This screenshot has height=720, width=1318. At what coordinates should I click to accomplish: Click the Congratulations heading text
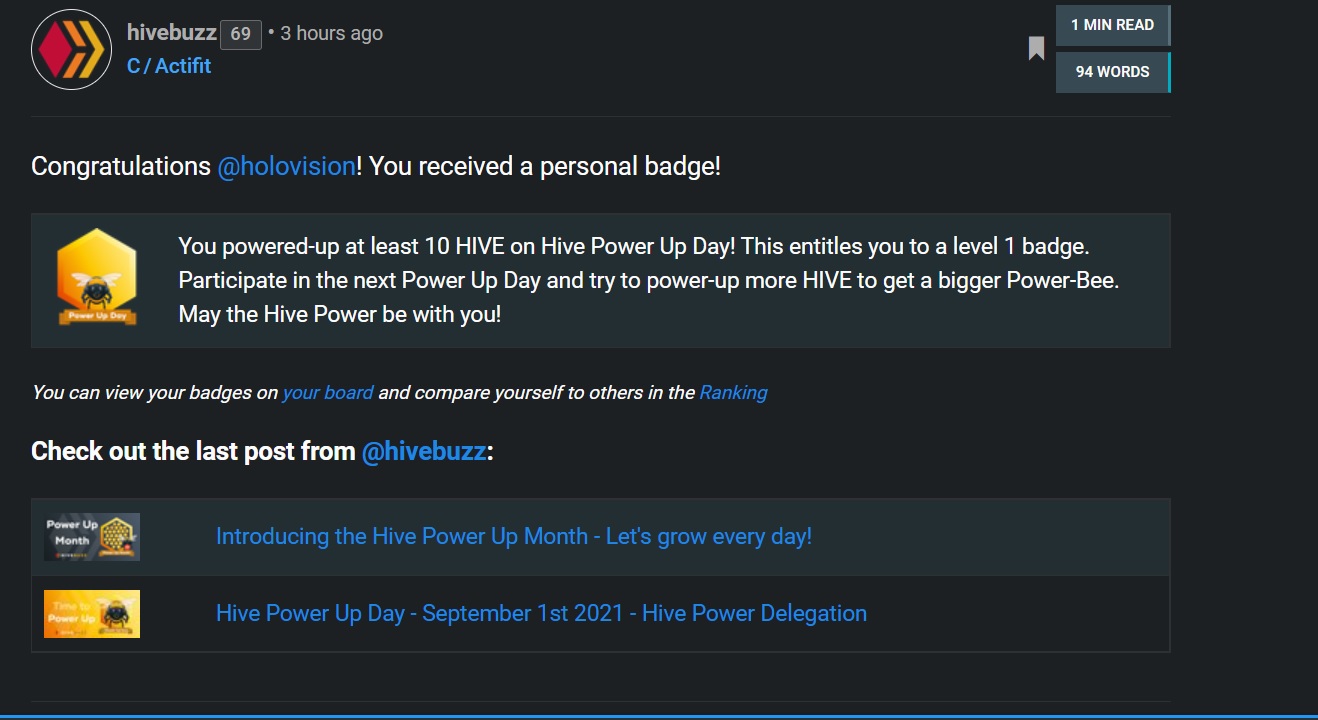[x=376, y=166]
